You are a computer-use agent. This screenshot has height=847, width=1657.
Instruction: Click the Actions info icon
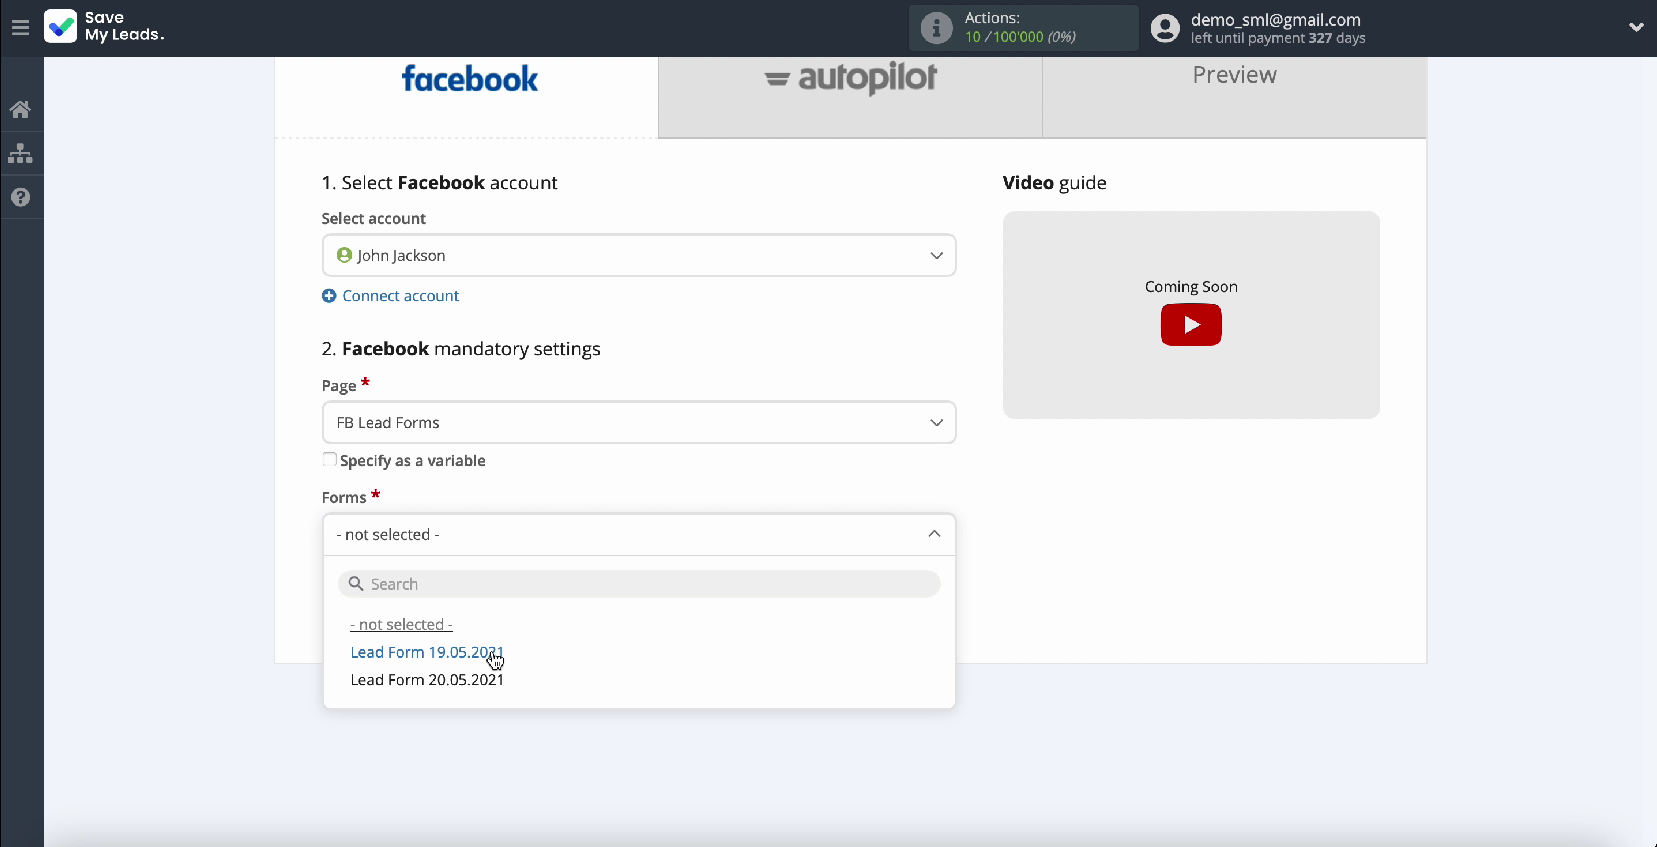pyautogui.click(x=936, y=28)
